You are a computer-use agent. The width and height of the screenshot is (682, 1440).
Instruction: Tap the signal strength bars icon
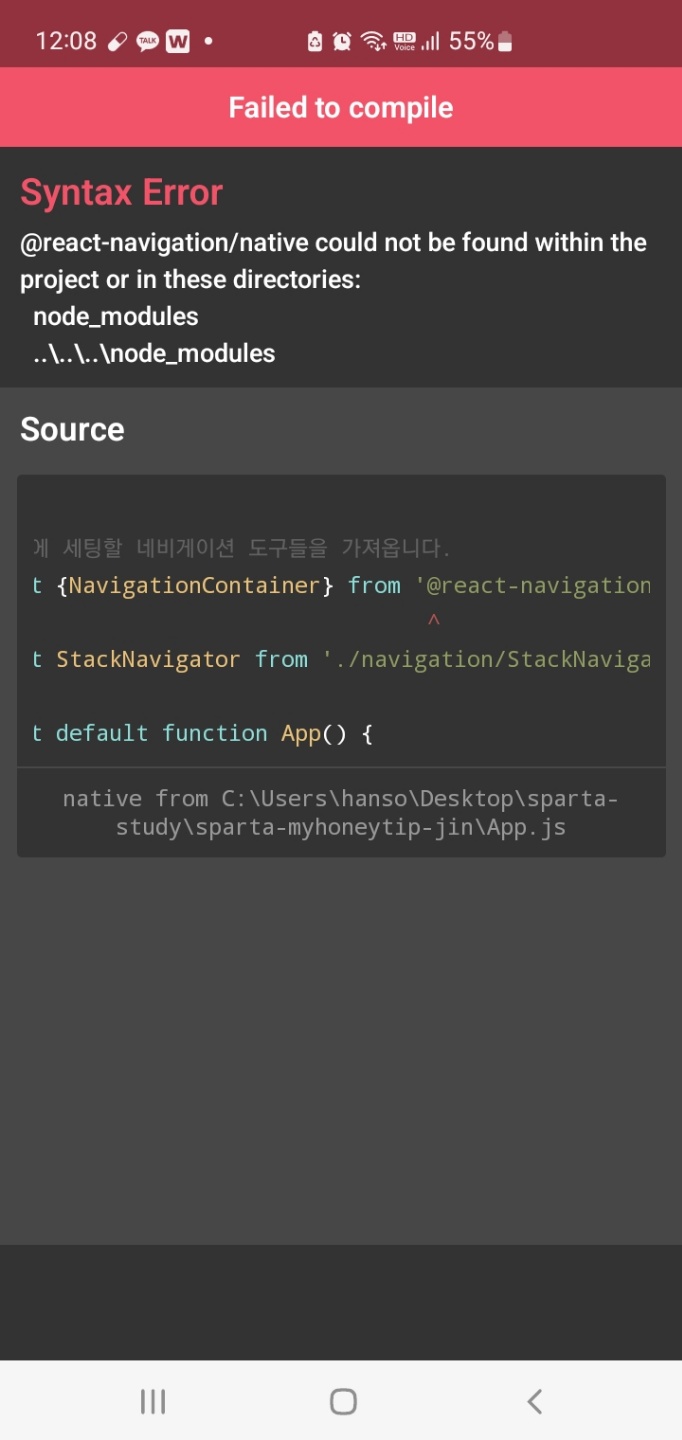(x=430, y=41)
